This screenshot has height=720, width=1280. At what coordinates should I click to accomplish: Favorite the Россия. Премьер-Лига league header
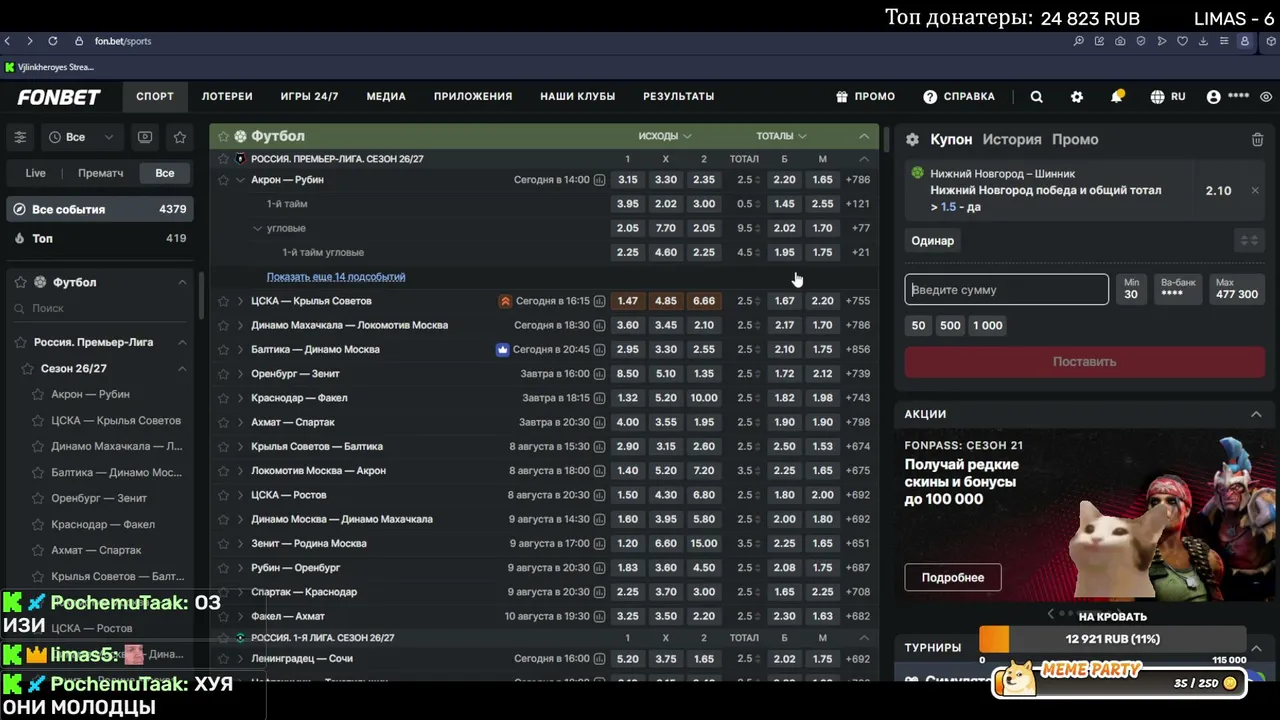(x=224, y=159)
